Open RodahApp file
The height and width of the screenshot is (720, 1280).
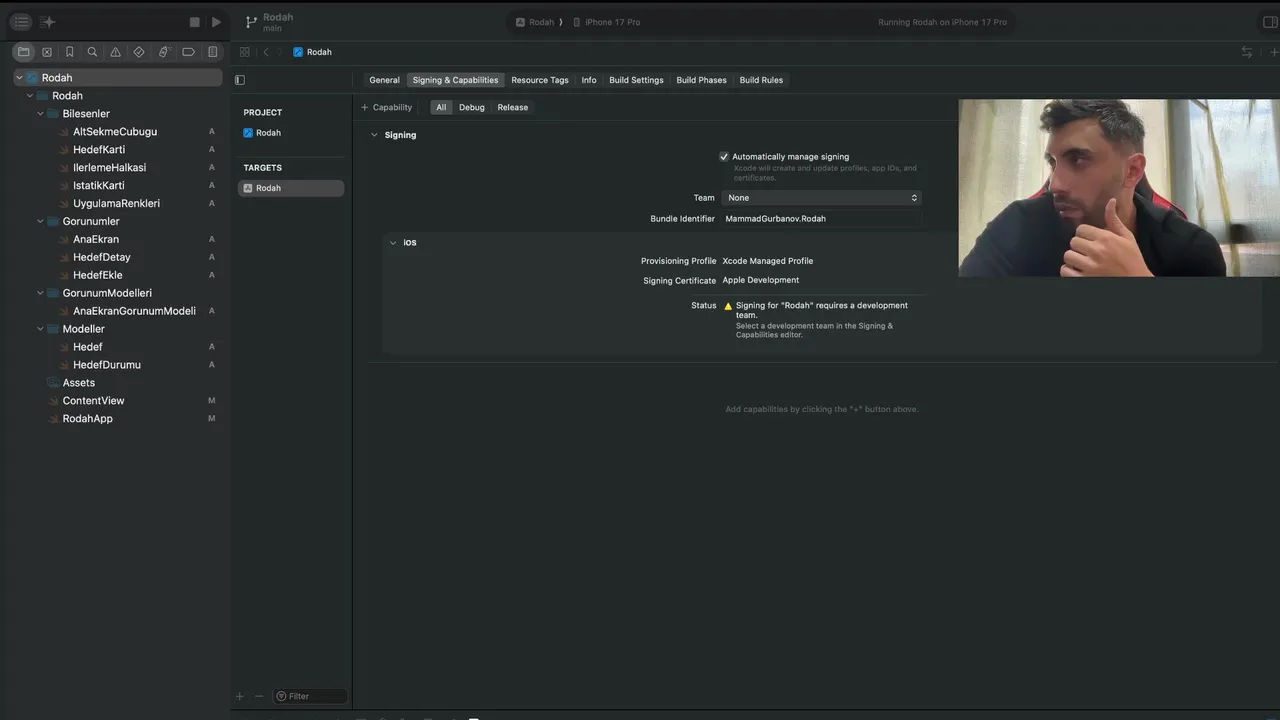(x=88, y=419)
